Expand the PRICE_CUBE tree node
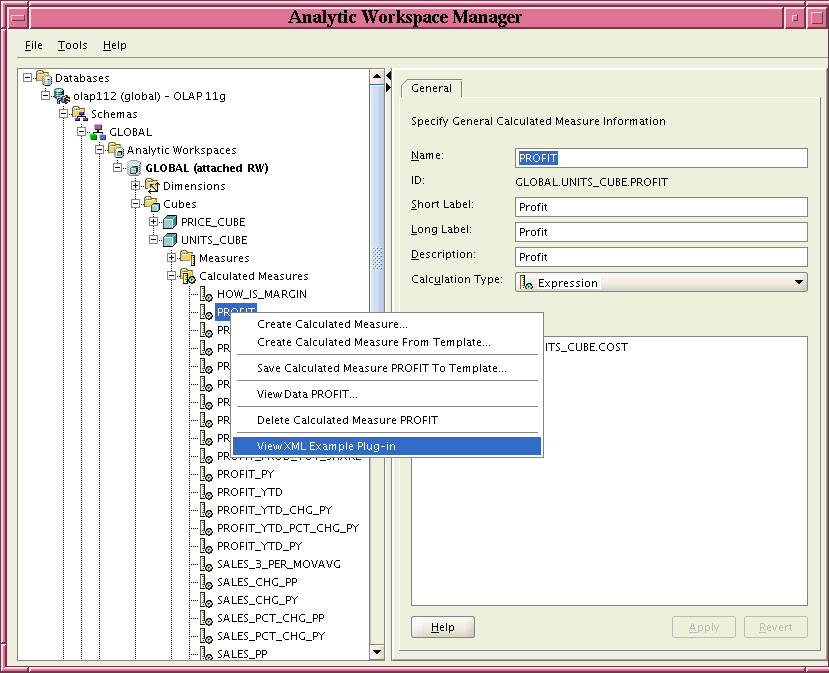 154,222
